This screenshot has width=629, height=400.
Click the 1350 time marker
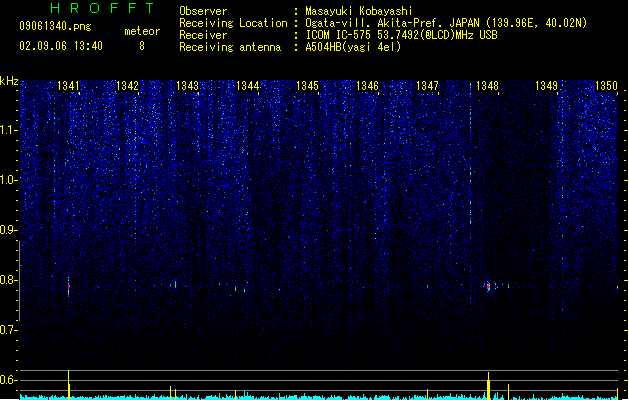pos(606,86)
